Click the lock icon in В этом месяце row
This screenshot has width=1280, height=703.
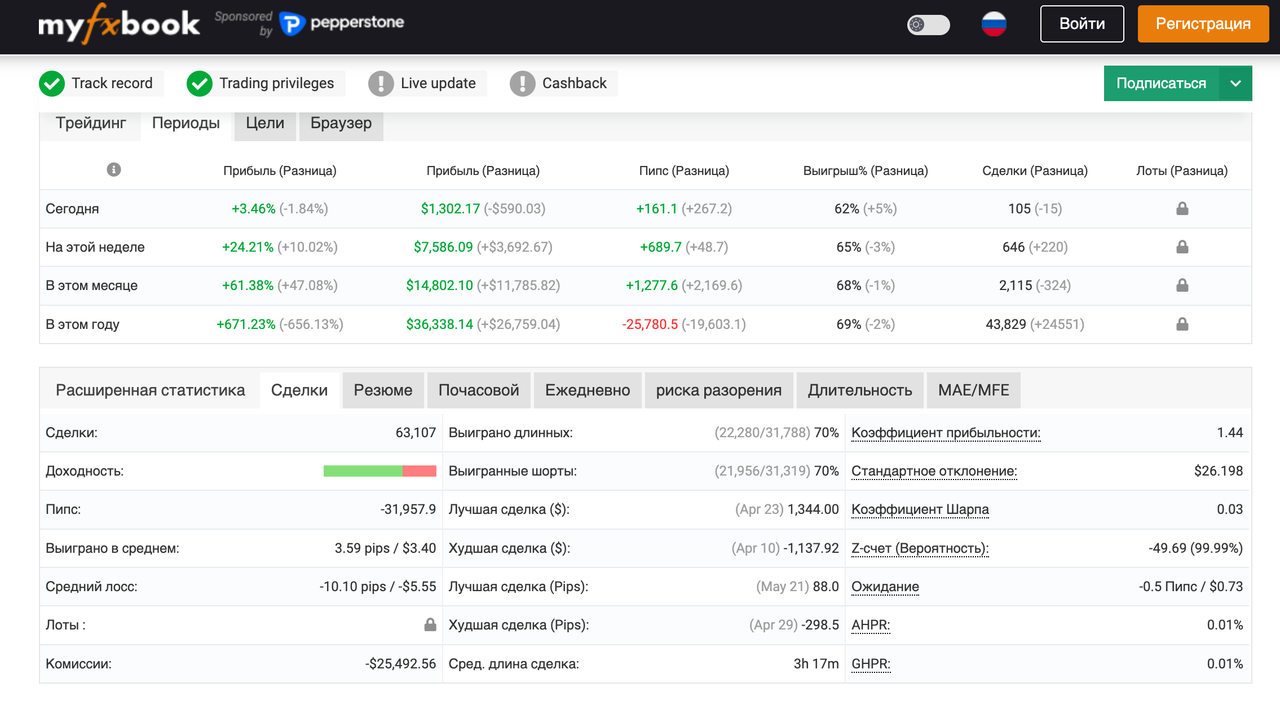click(x=1182, y=285)
